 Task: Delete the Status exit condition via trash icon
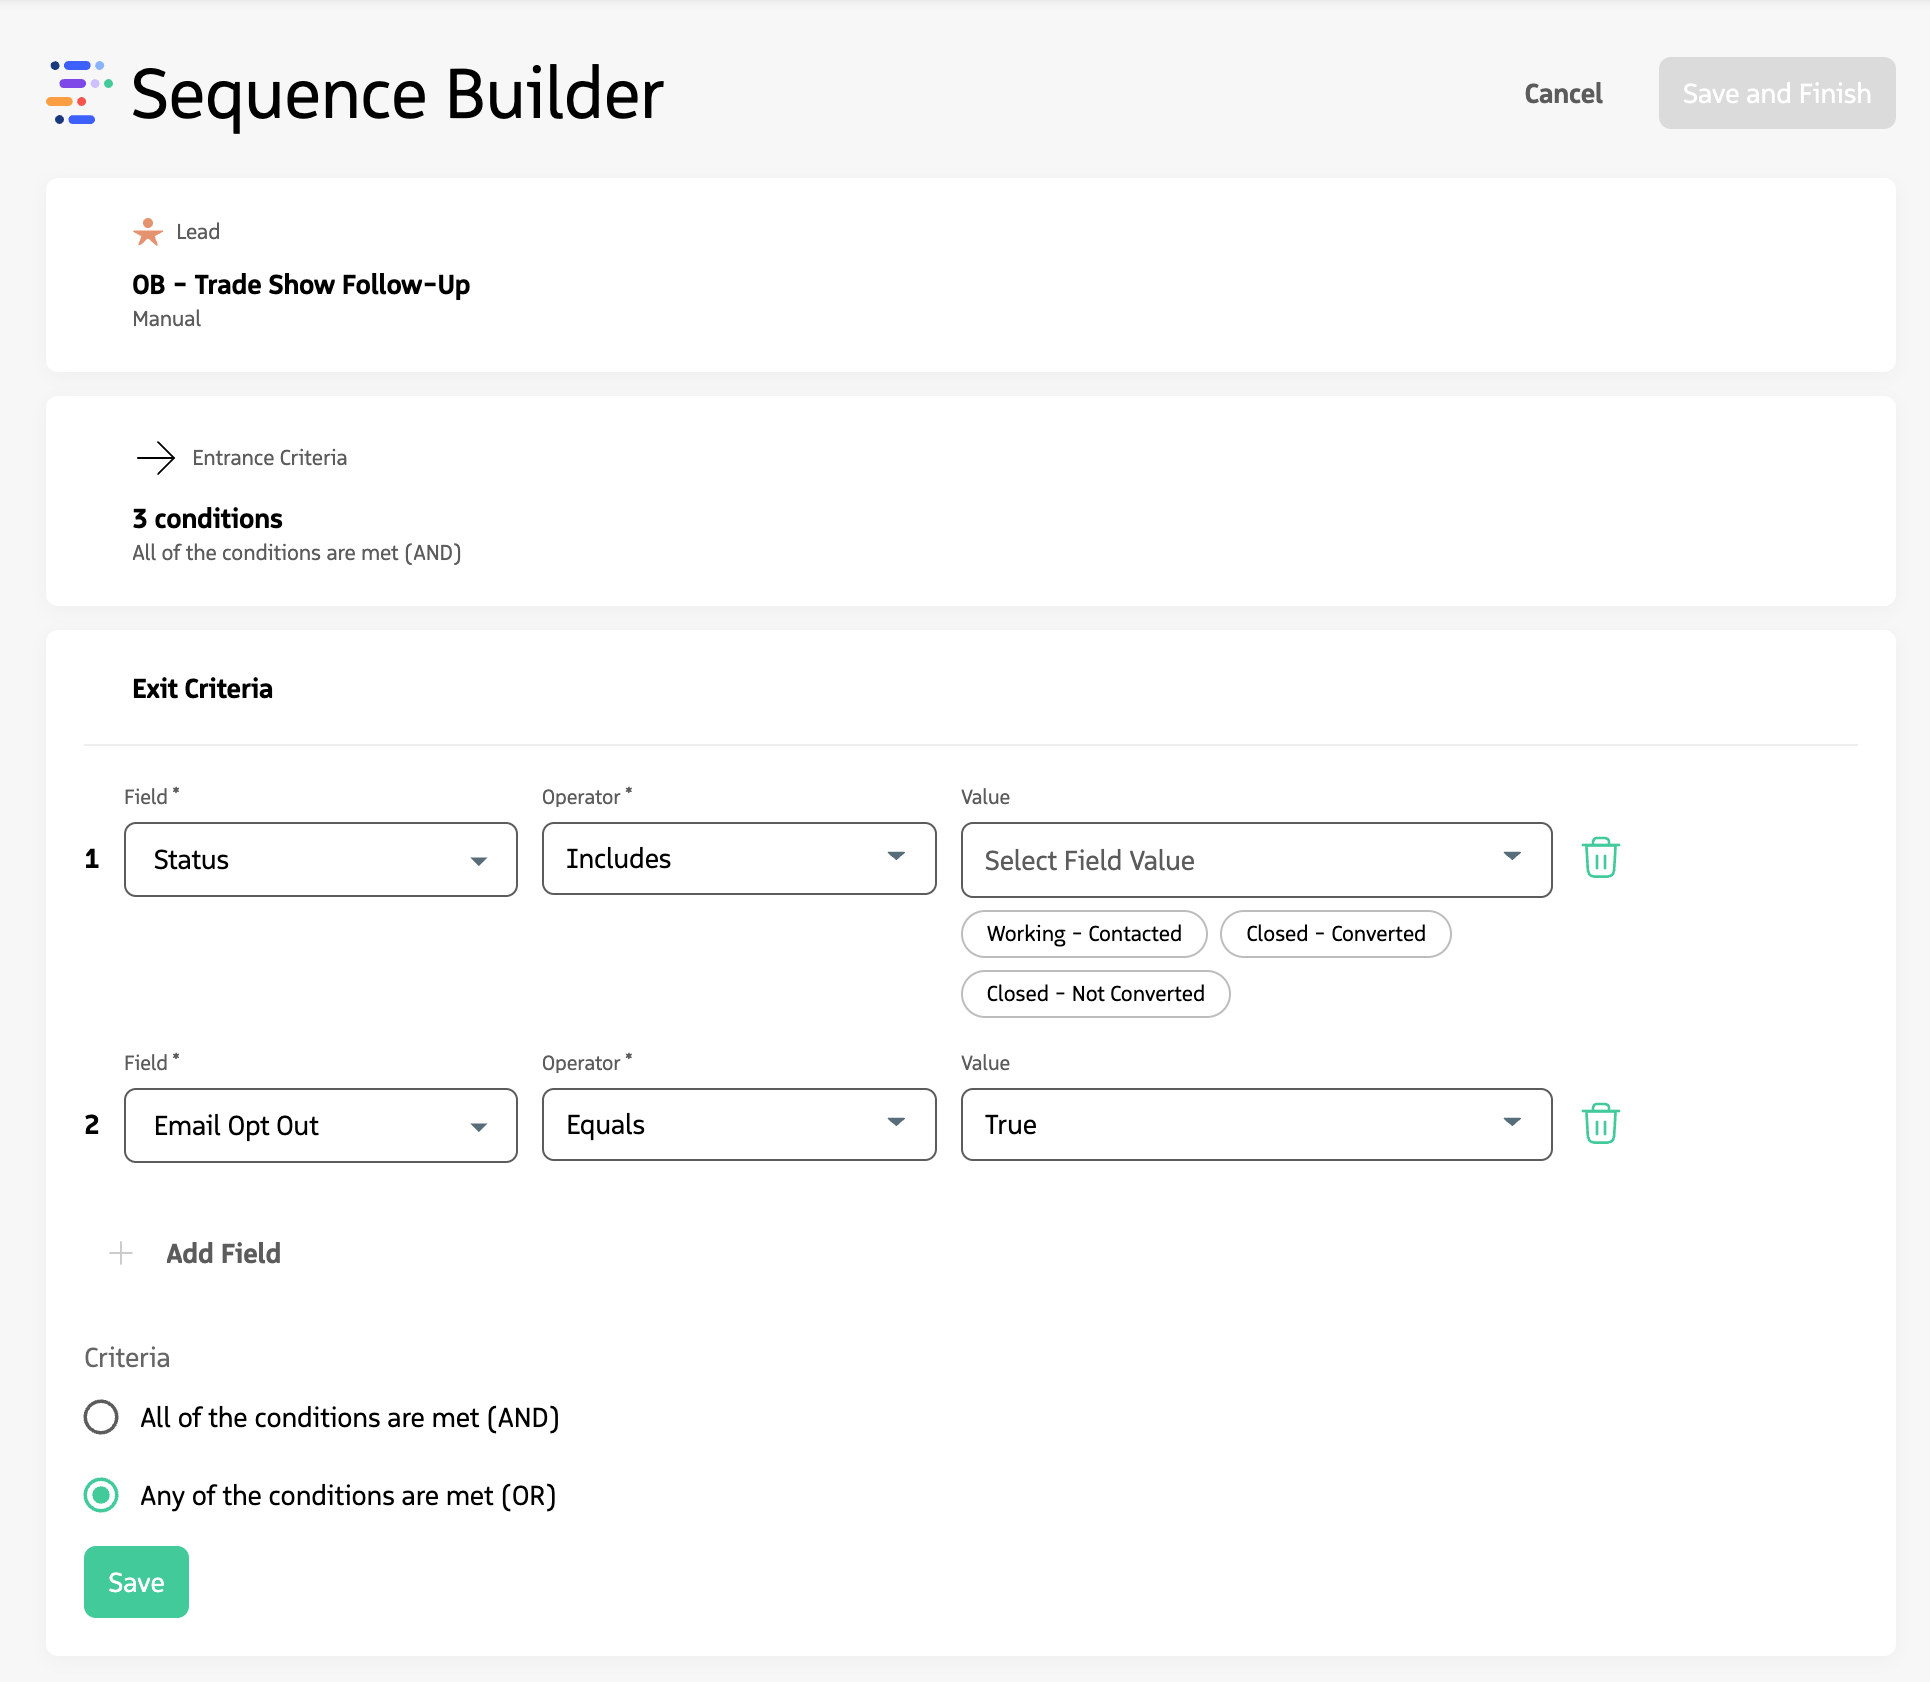(x=1599, y=858)
